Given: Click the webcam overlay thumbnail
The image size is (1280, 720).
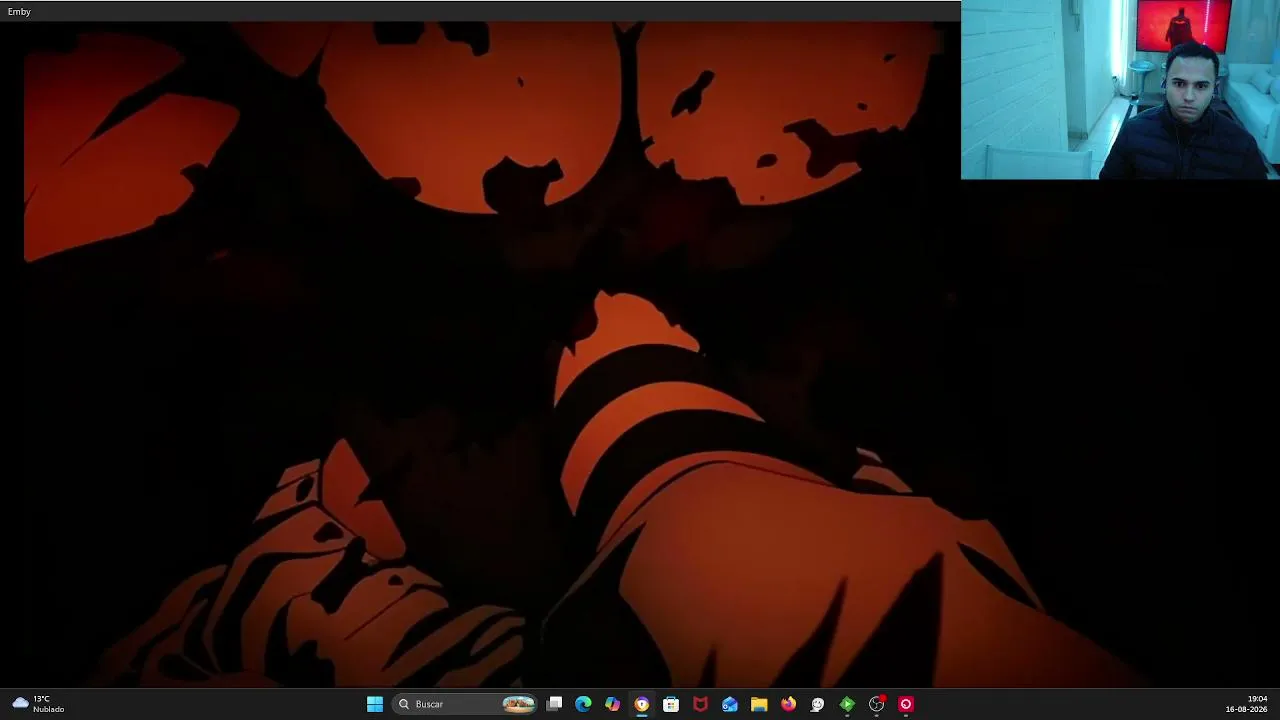Looking at the screenshot, I should click(x=1120, y=90).
